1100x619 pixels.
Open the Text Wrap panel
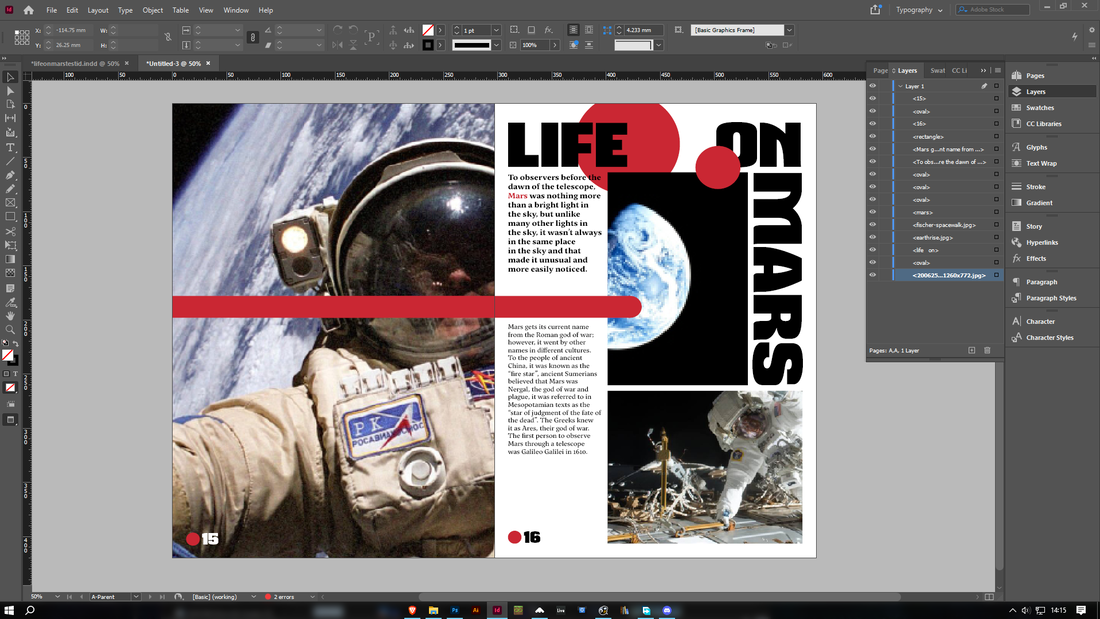pos(1041,164)
